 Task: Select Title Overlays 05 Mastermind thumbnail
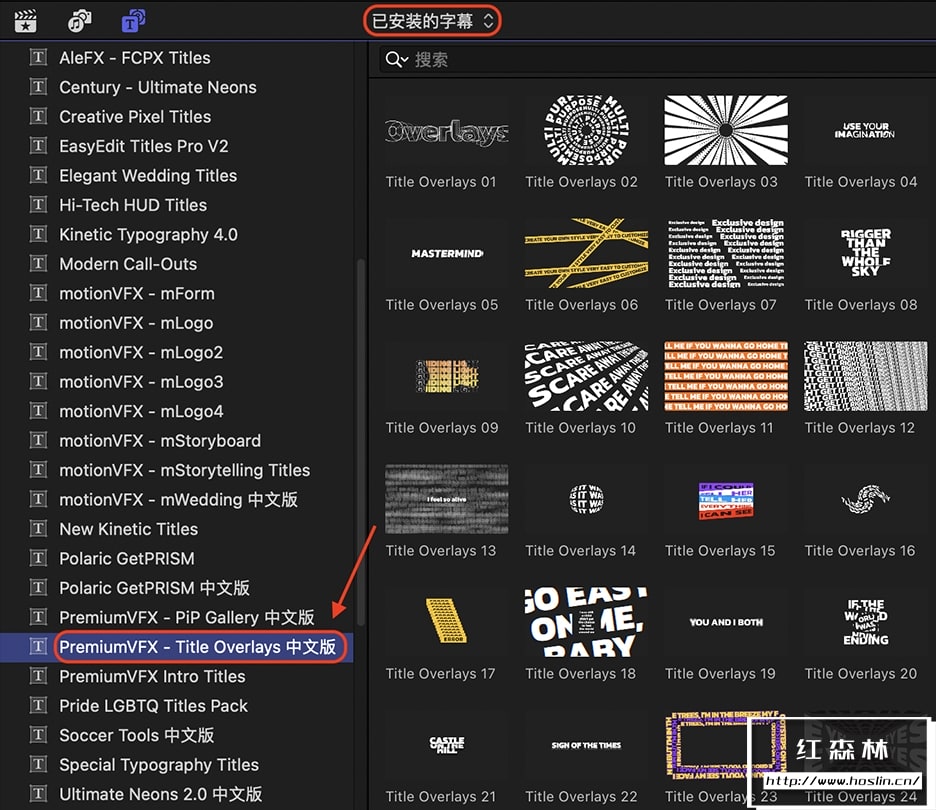(x=447, y=254)
